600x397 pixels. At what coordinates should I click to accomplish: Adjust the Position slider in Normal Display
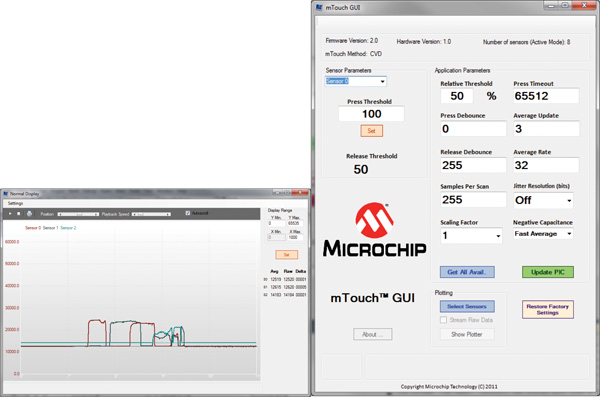[78, 214]
